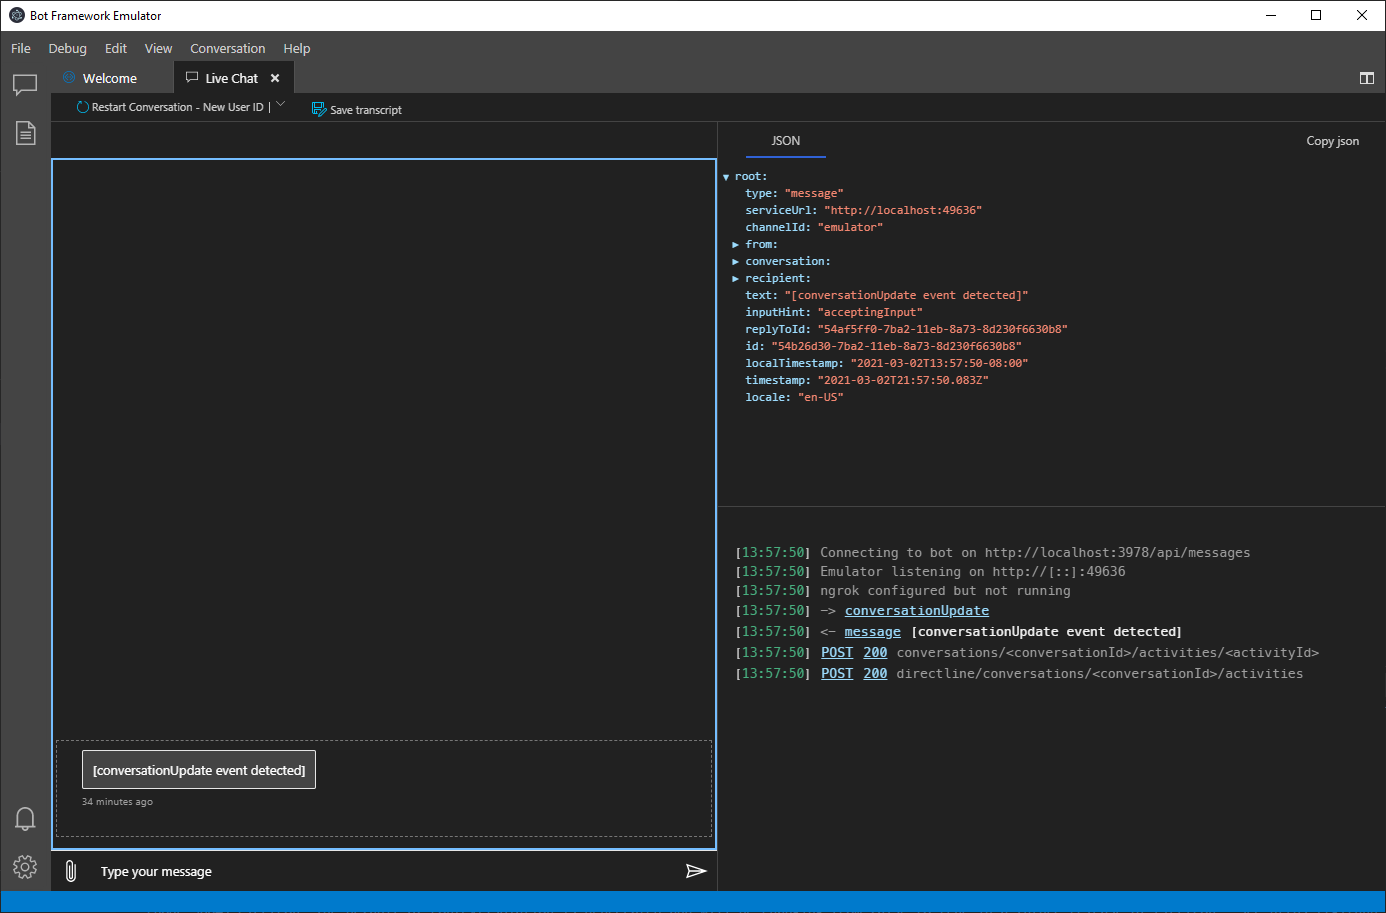Image resolution: width=1386 pixels, height=913 pixels.
Task: Open the notifications bell icon
Action: (x=25, y=819)
